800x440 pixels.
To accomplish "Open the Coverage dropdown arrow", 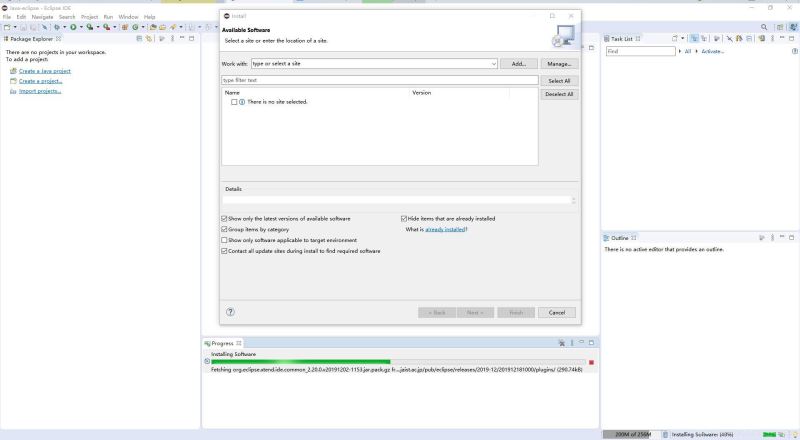I will 98,27.
